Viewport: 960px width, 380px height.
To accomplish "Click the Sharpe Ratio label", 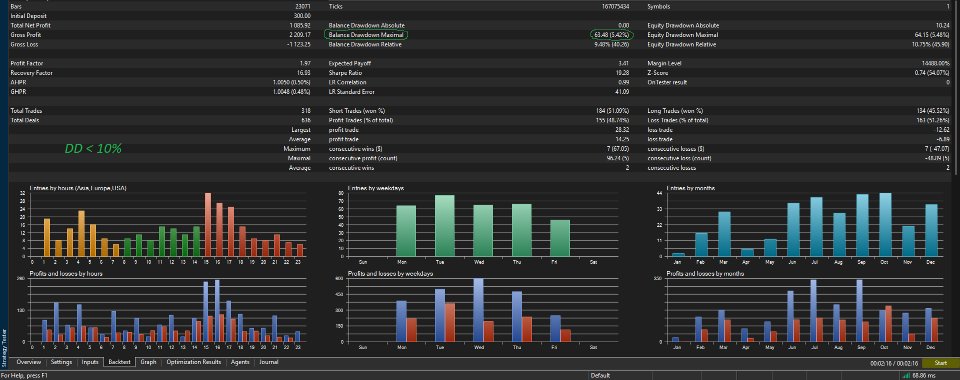I will (345, 73).
